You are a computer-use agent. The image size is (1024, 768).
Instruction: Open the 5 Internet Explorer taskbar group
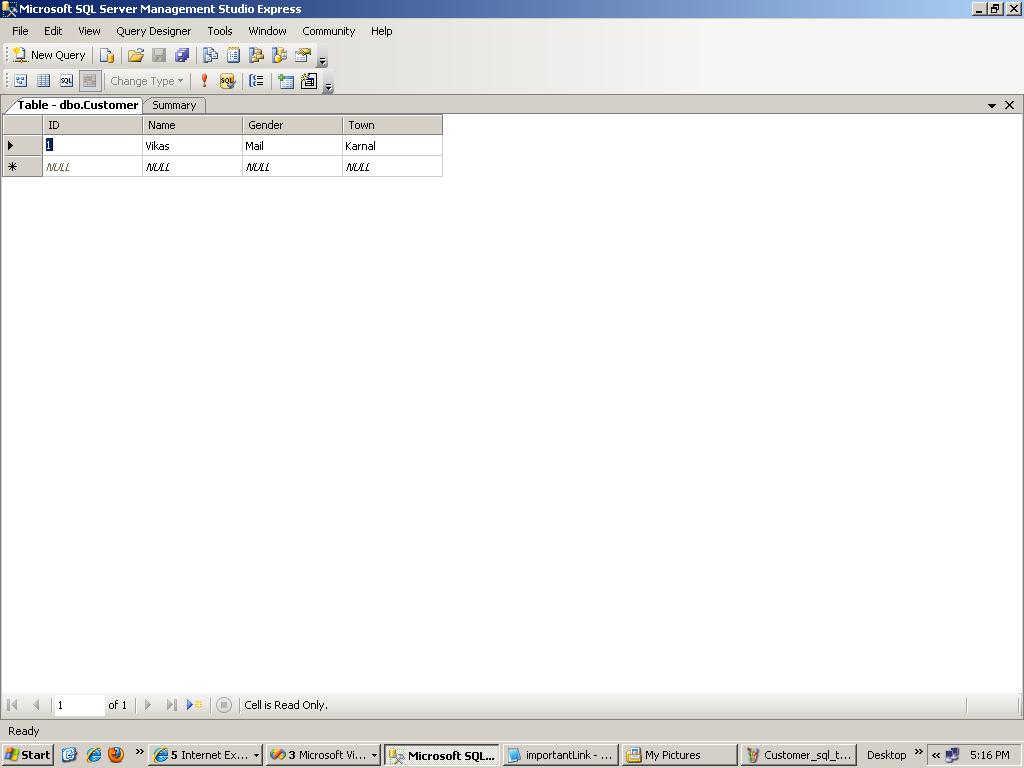coord(205,755)
